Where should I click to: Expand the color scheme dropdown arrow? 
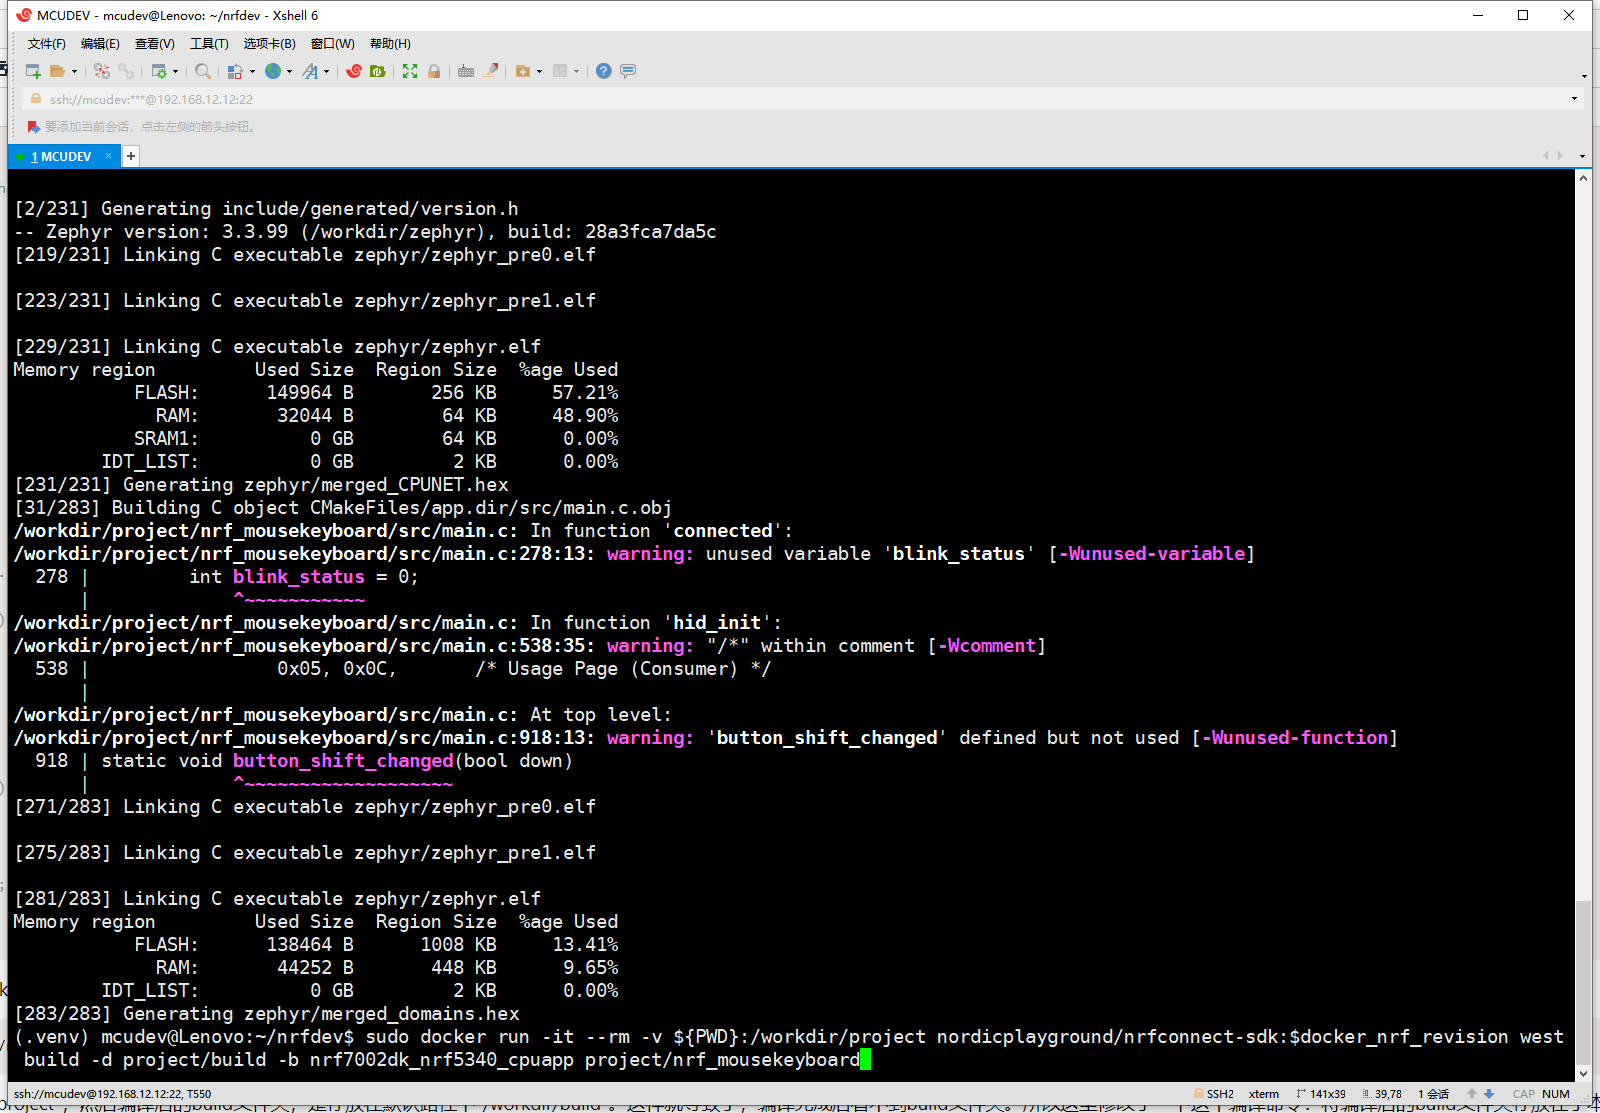[x=252, y=71]
